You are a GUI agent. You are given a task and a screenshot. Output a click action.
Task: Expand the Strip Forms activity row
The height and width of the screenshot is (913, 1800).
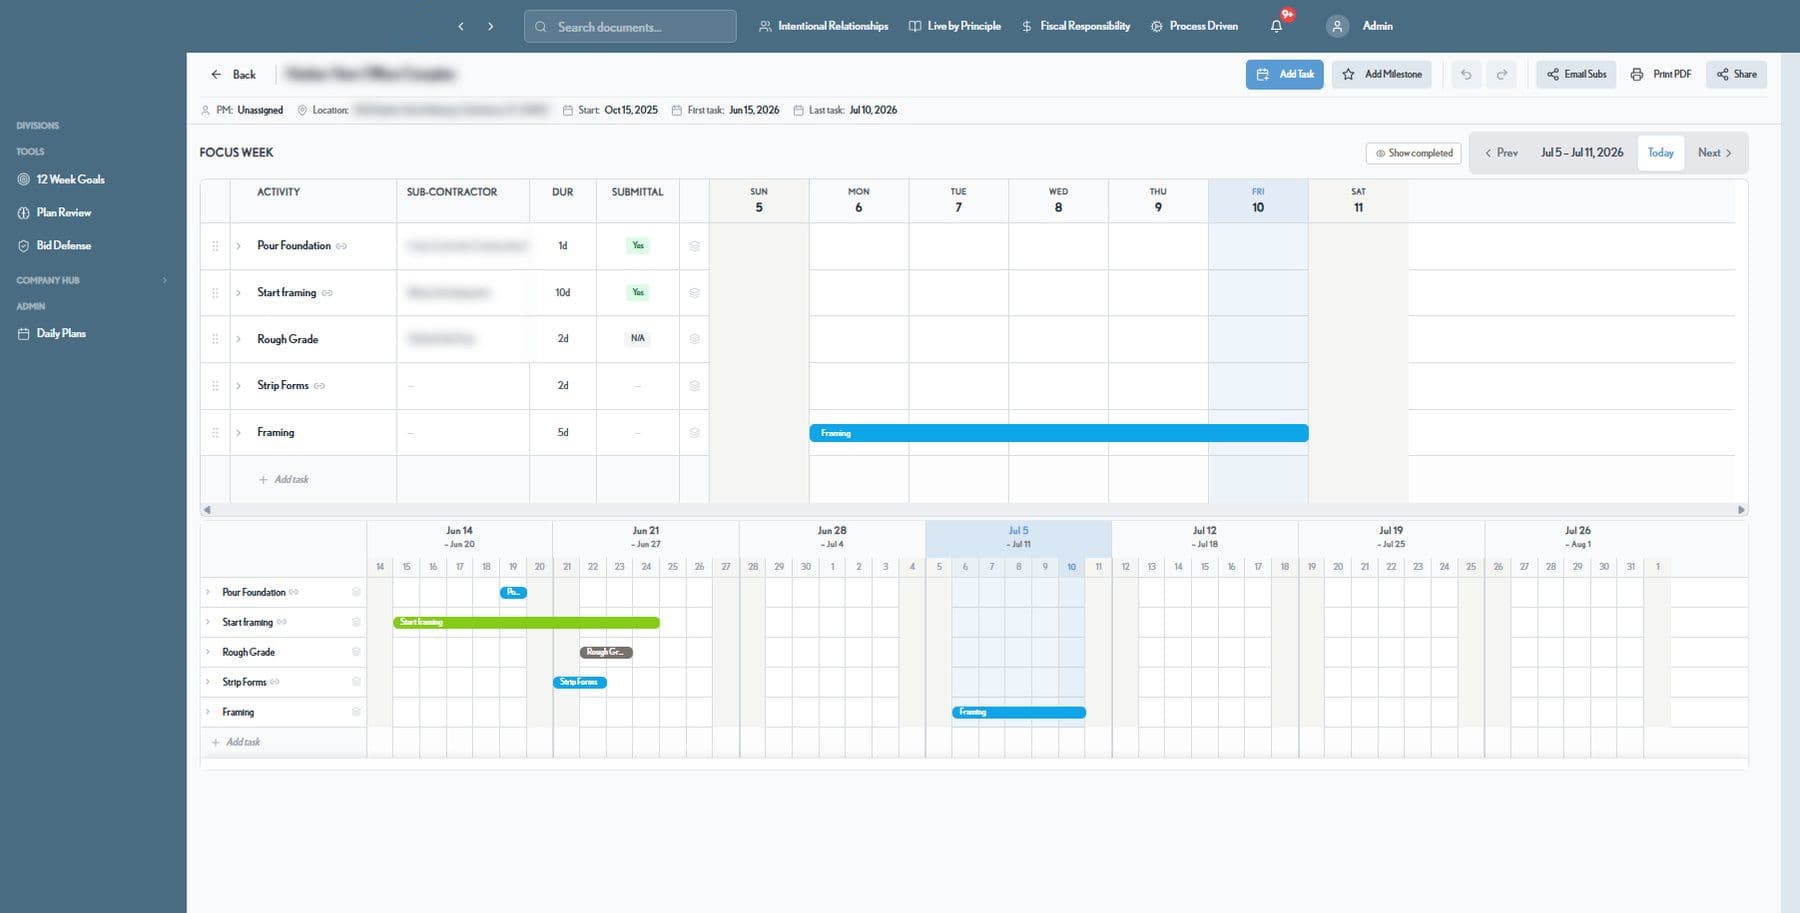[x=238, y=386]
